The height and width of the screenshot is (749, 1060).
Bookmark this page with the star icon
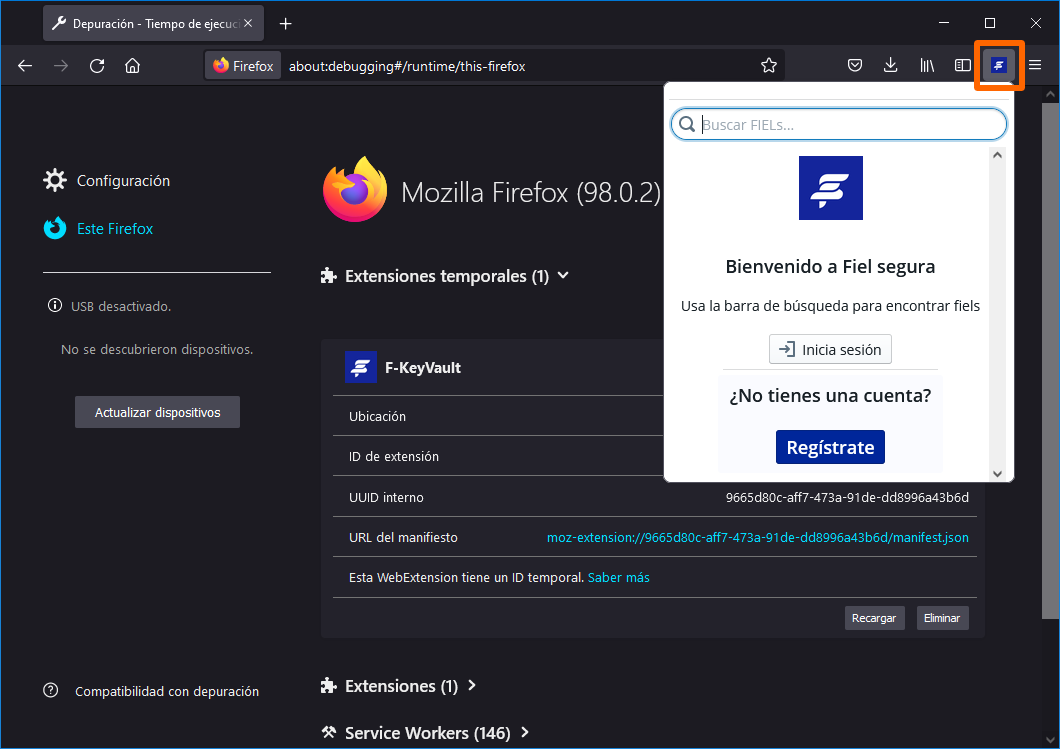coord(769,66)
